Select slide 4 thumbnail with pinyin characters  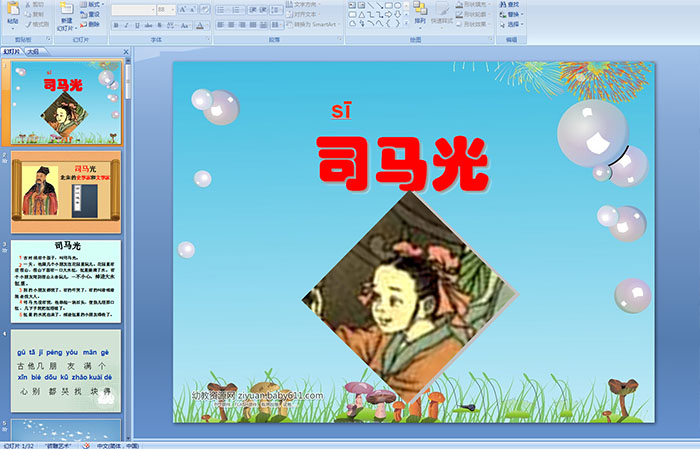coord(66,371)
